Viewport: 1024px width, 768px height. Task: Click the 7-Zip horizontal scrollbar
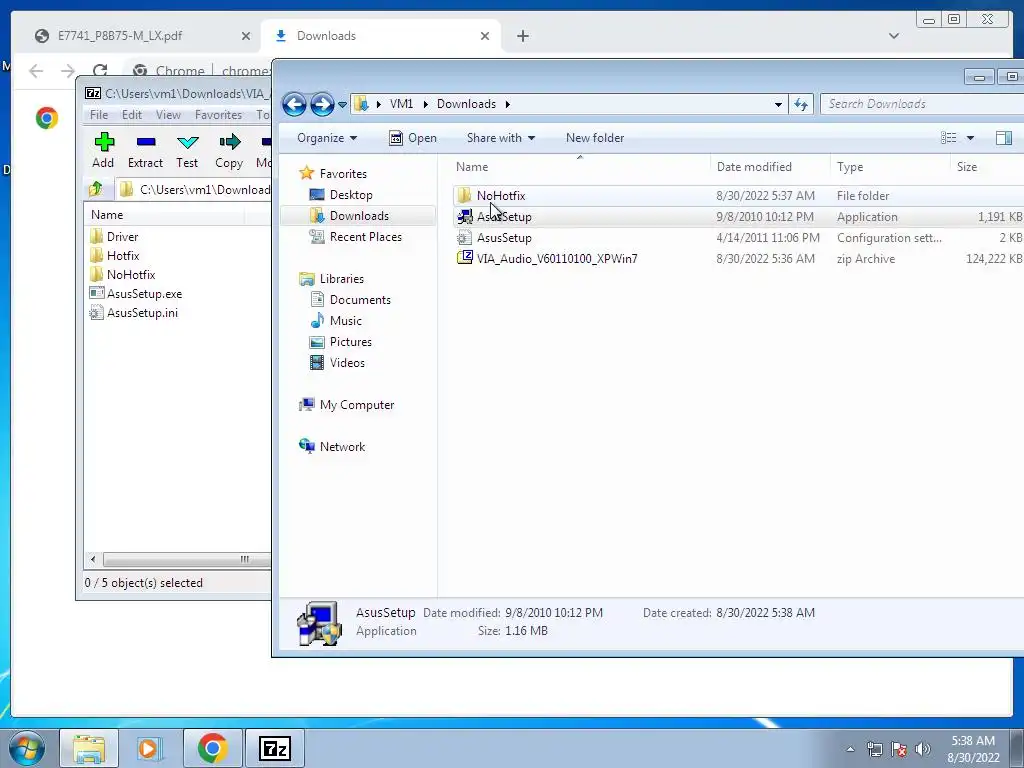(186, 559)
